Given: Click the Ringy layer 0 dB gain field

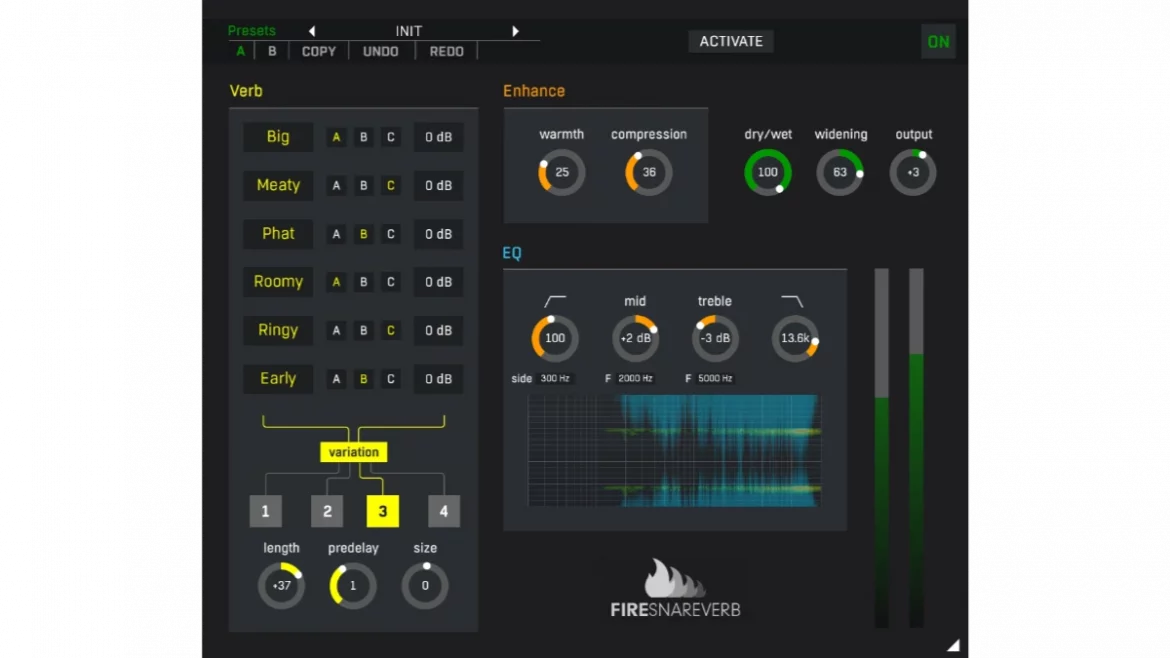Looking at the screenshot, I should (x=438, y=330).
